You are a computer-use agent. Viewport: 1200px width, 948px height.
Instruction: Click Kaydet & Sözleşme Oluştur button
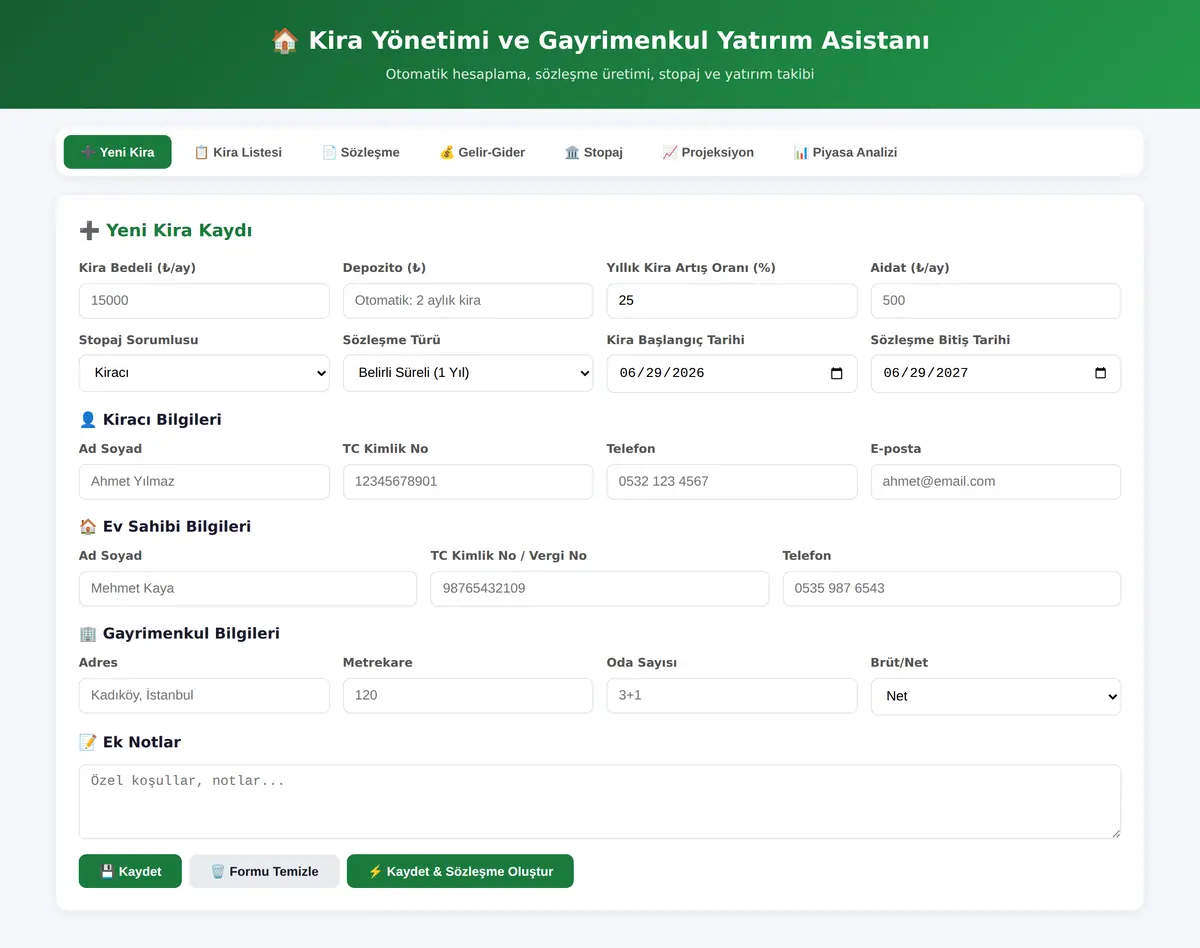click(x=460, y=871)
